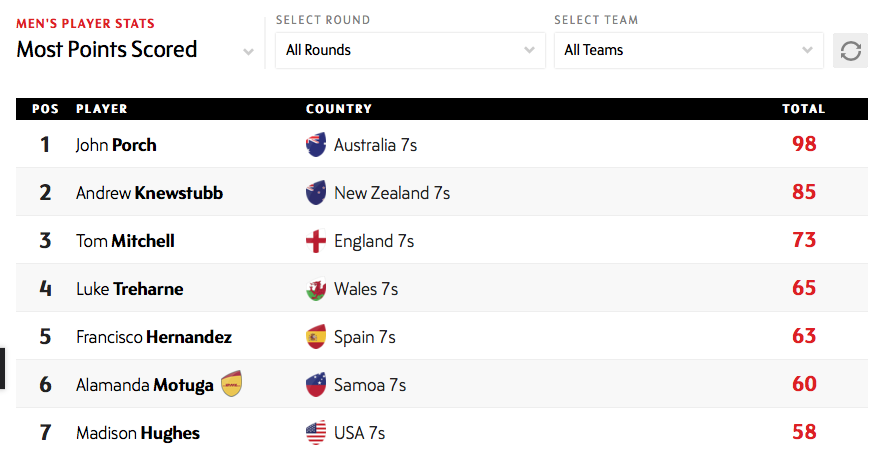Click the England 7s flag icon
The width and height of the screenshot is (873, 454).
316,241
